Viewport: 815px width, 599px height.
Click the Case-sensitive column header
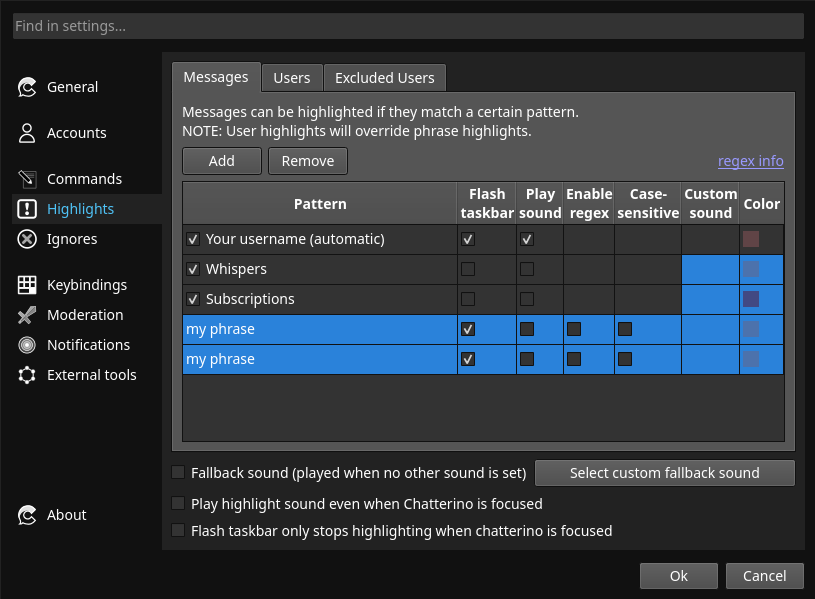pyautogui.click(x=648, y=204)
